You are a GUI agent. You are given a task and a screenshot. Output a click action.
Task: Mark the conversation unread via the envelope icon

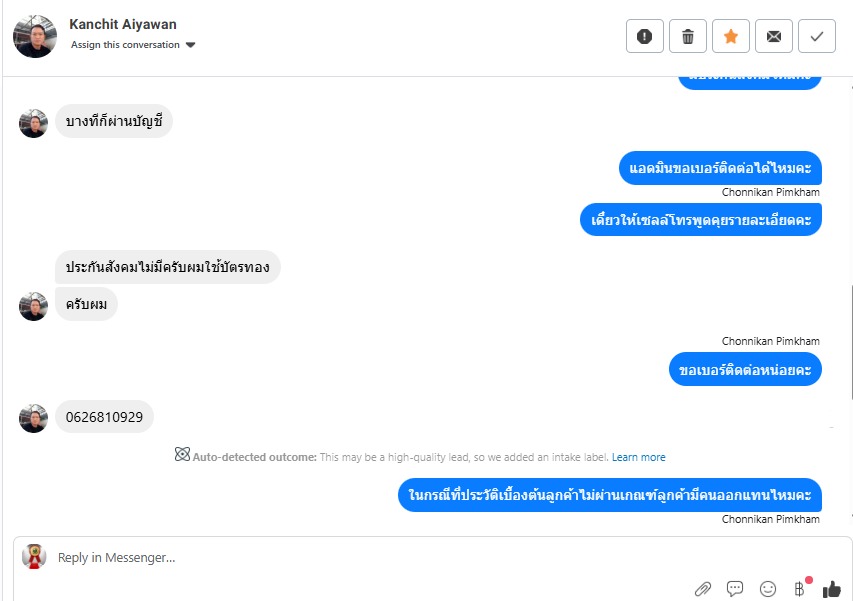(774, 36)
